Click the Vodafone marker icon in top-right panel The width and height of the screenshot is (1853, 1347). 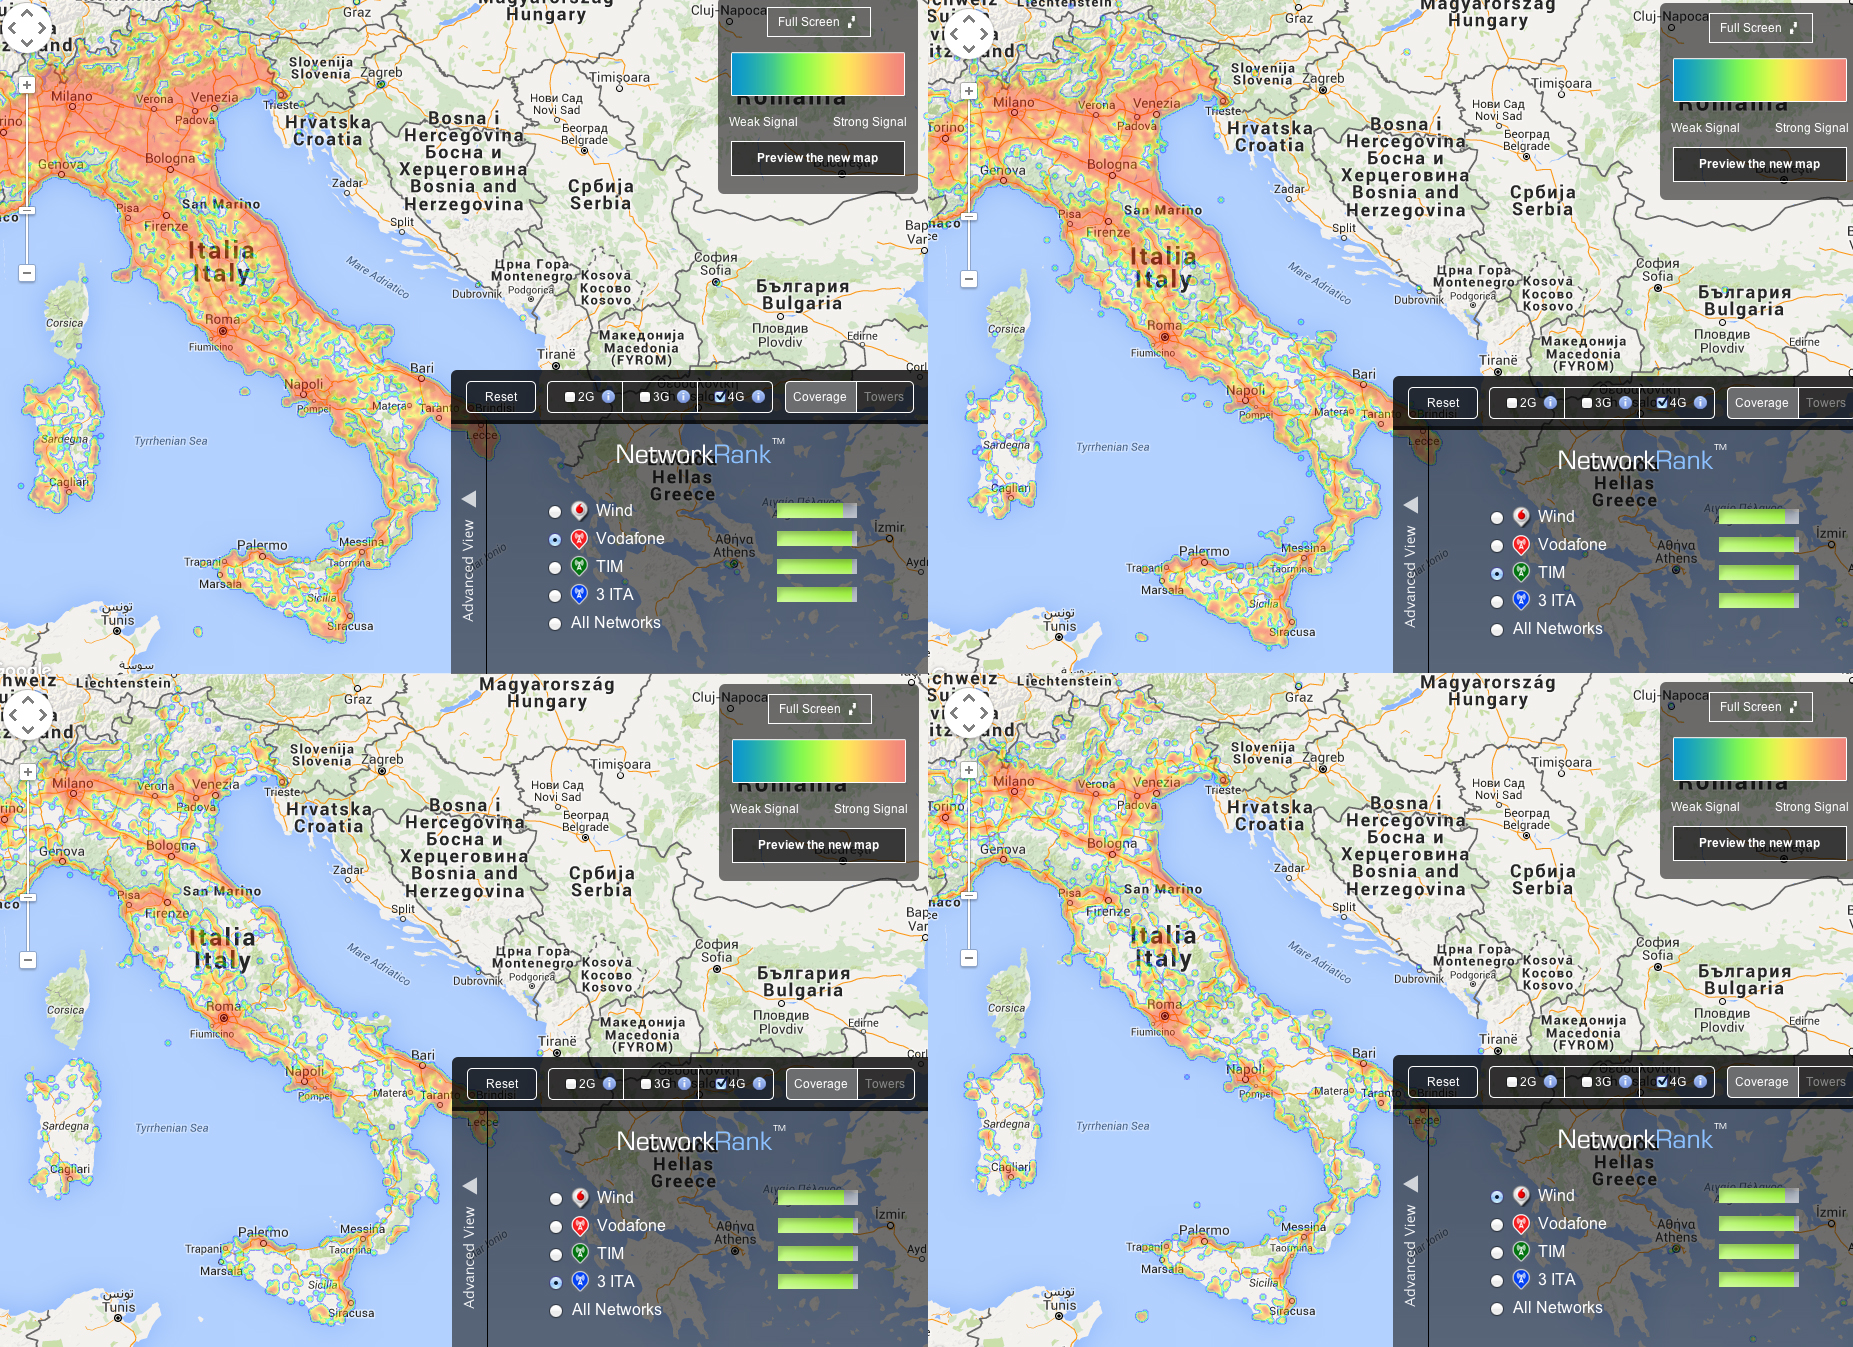[x=1521, y=545]
